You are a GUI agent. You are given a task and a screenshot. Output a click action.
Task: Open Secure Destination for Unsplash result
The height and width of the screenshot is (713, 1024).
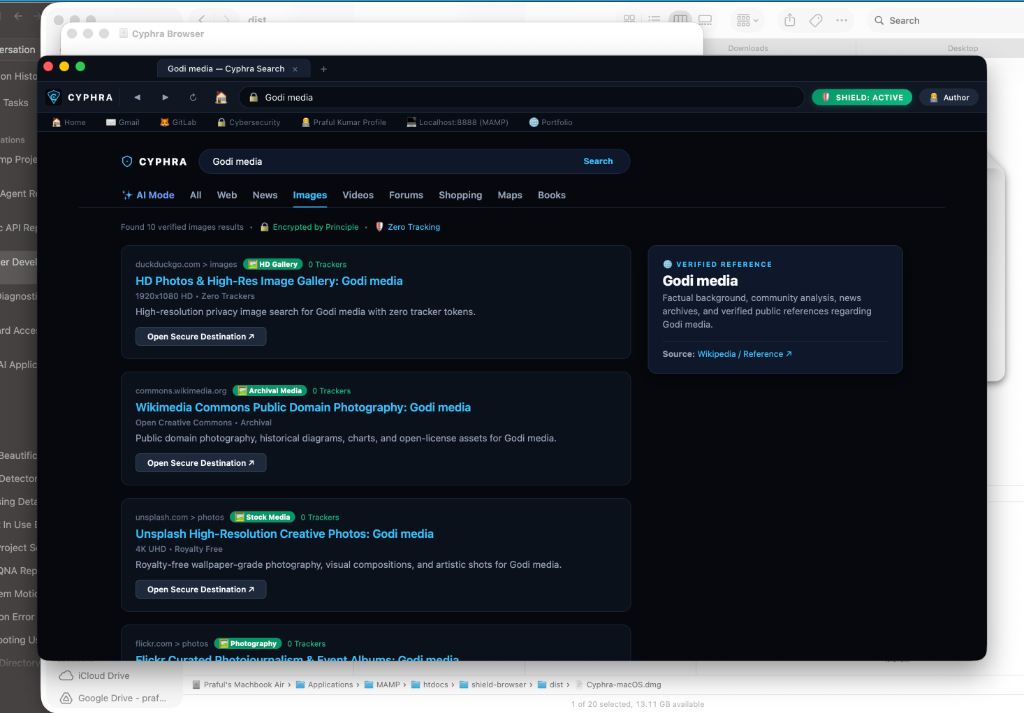click(x=200, y=590)
